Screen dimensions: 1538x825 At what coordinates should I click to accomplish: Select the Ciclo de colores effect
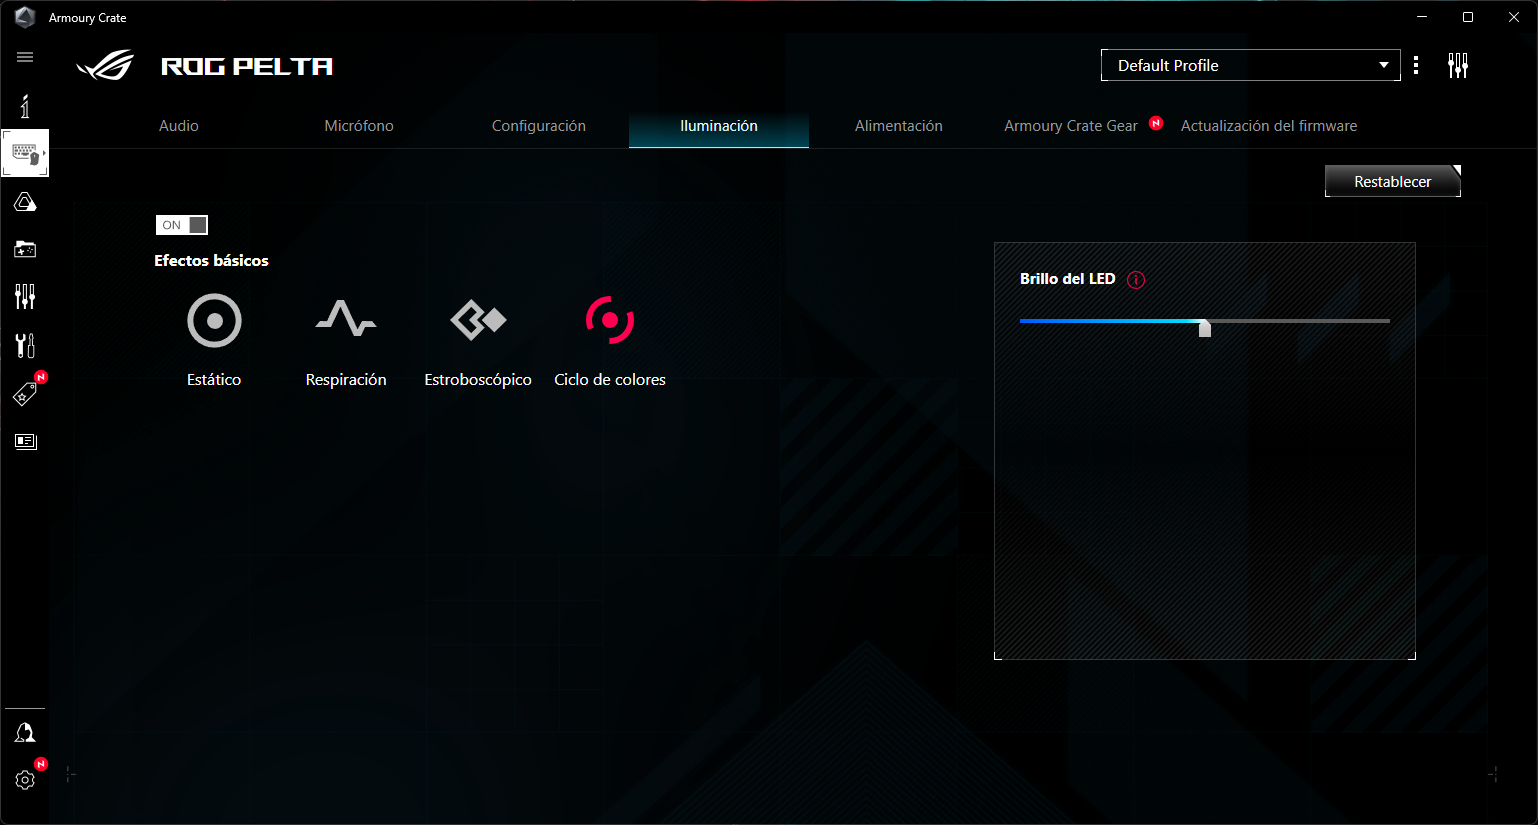click(x=610, y=340)
